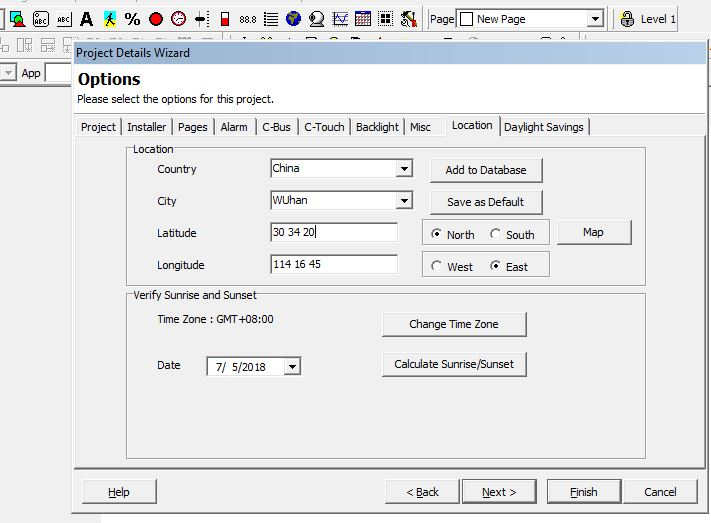Select the red circle indicator tool
The height and width of the screenshot is (523, 711).
click(156, 19)
